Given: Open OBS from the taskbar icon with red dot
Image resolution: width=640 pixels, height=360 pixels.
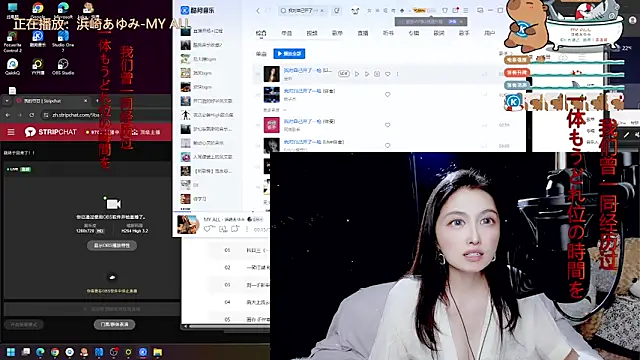Looking at the screenshot, I should (x=113, y=352).
